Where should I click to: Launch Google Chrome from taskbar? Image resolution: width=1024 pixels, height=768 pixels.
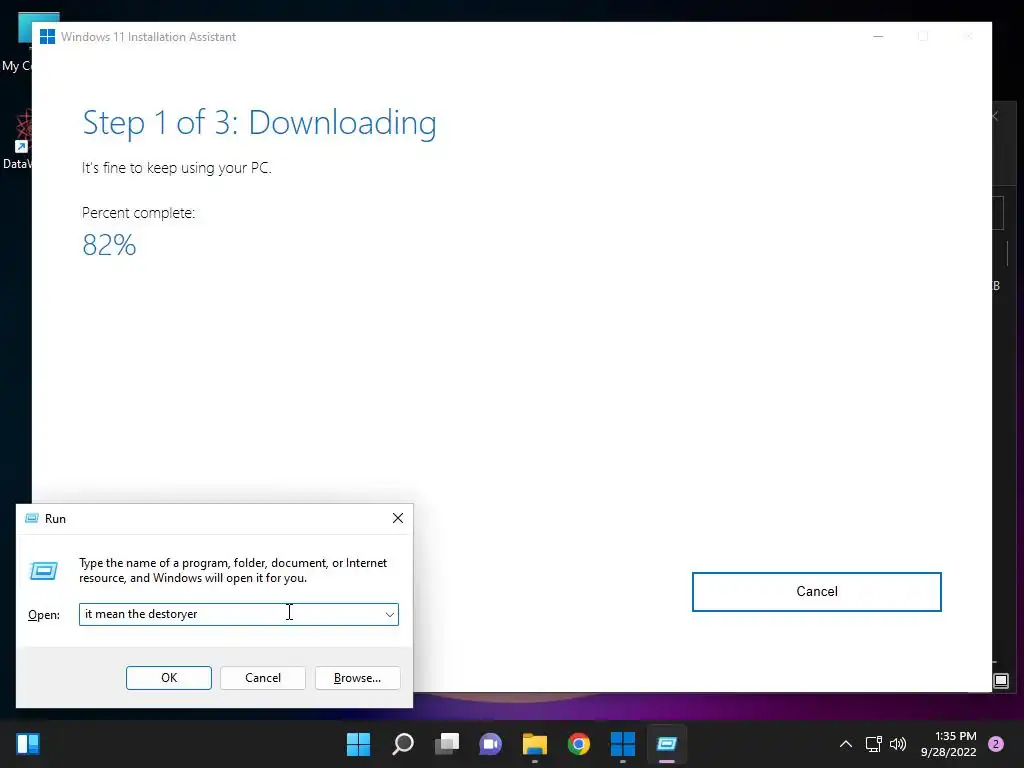[579, 744]
